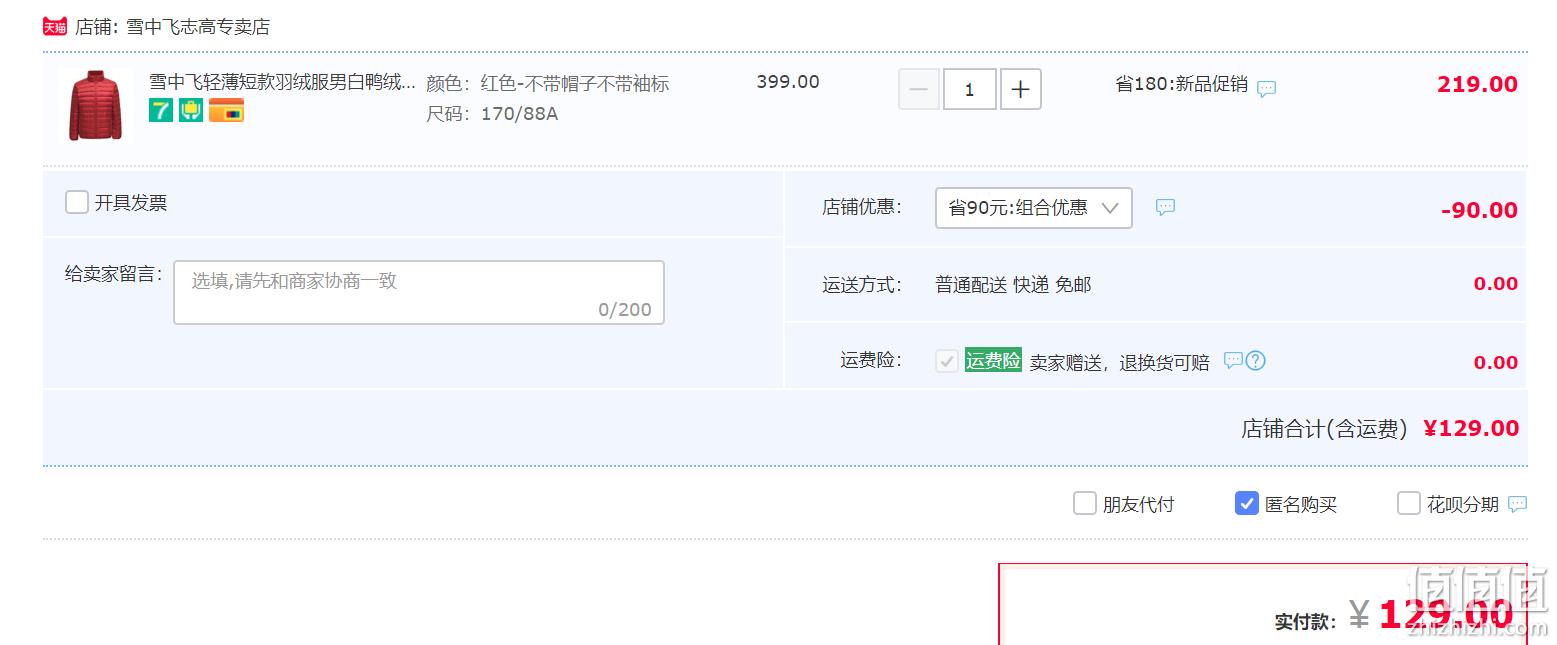Click the 给卖家留言 message text box

(419, 292)
